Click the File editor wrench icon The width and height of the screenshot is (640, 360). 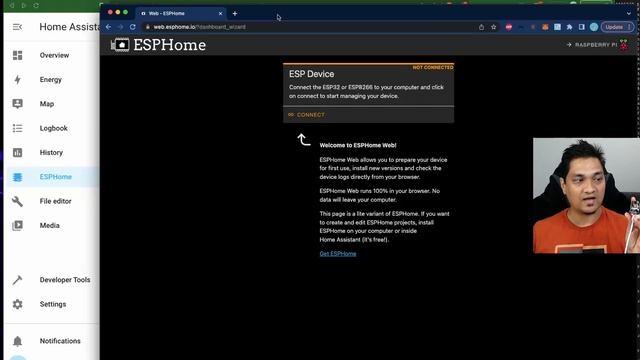[x=18, y=201]
